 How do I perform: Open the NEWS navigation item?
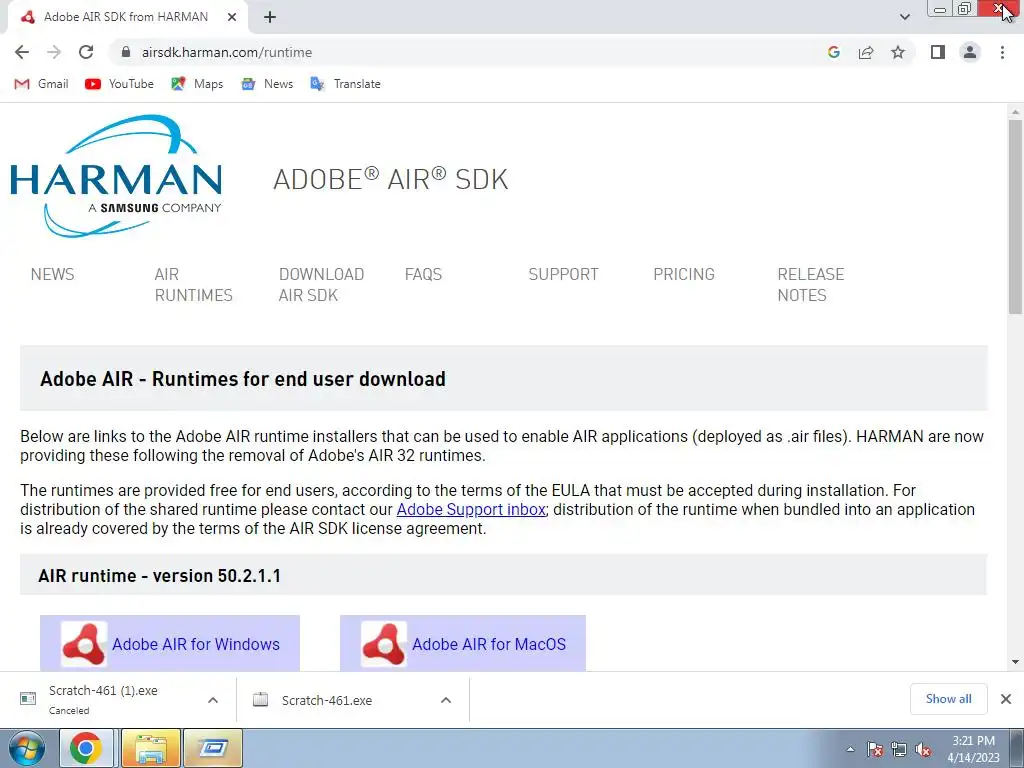click(x=52, y=274)
